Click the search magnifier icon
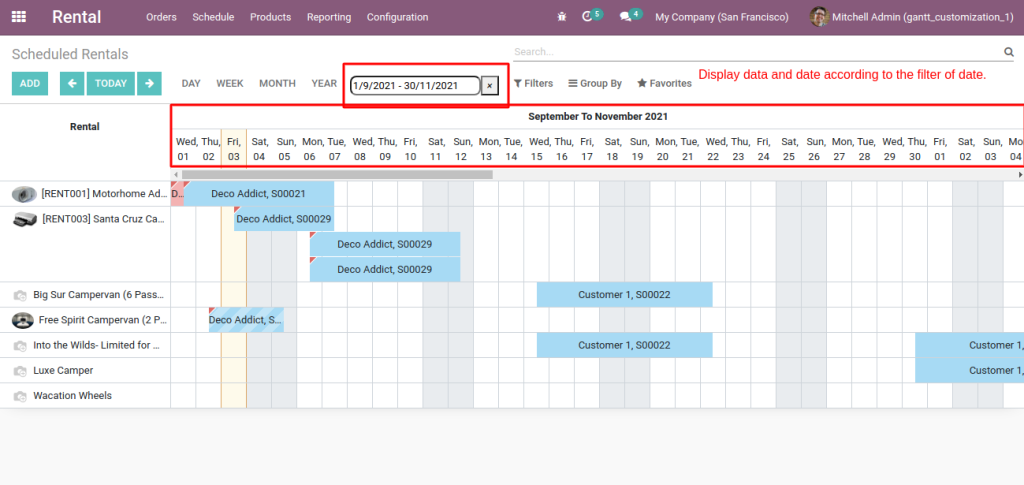Viewport: 1024px width, 485px height. [1008, 52]
